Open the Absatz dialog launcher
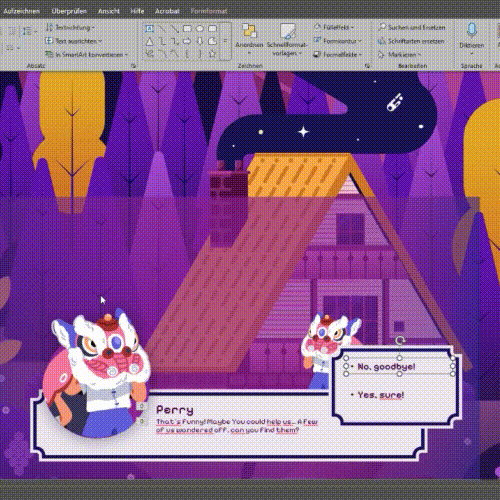Image resolution: width=500 pixels, height=500 pixels. [x=134, y=66]
